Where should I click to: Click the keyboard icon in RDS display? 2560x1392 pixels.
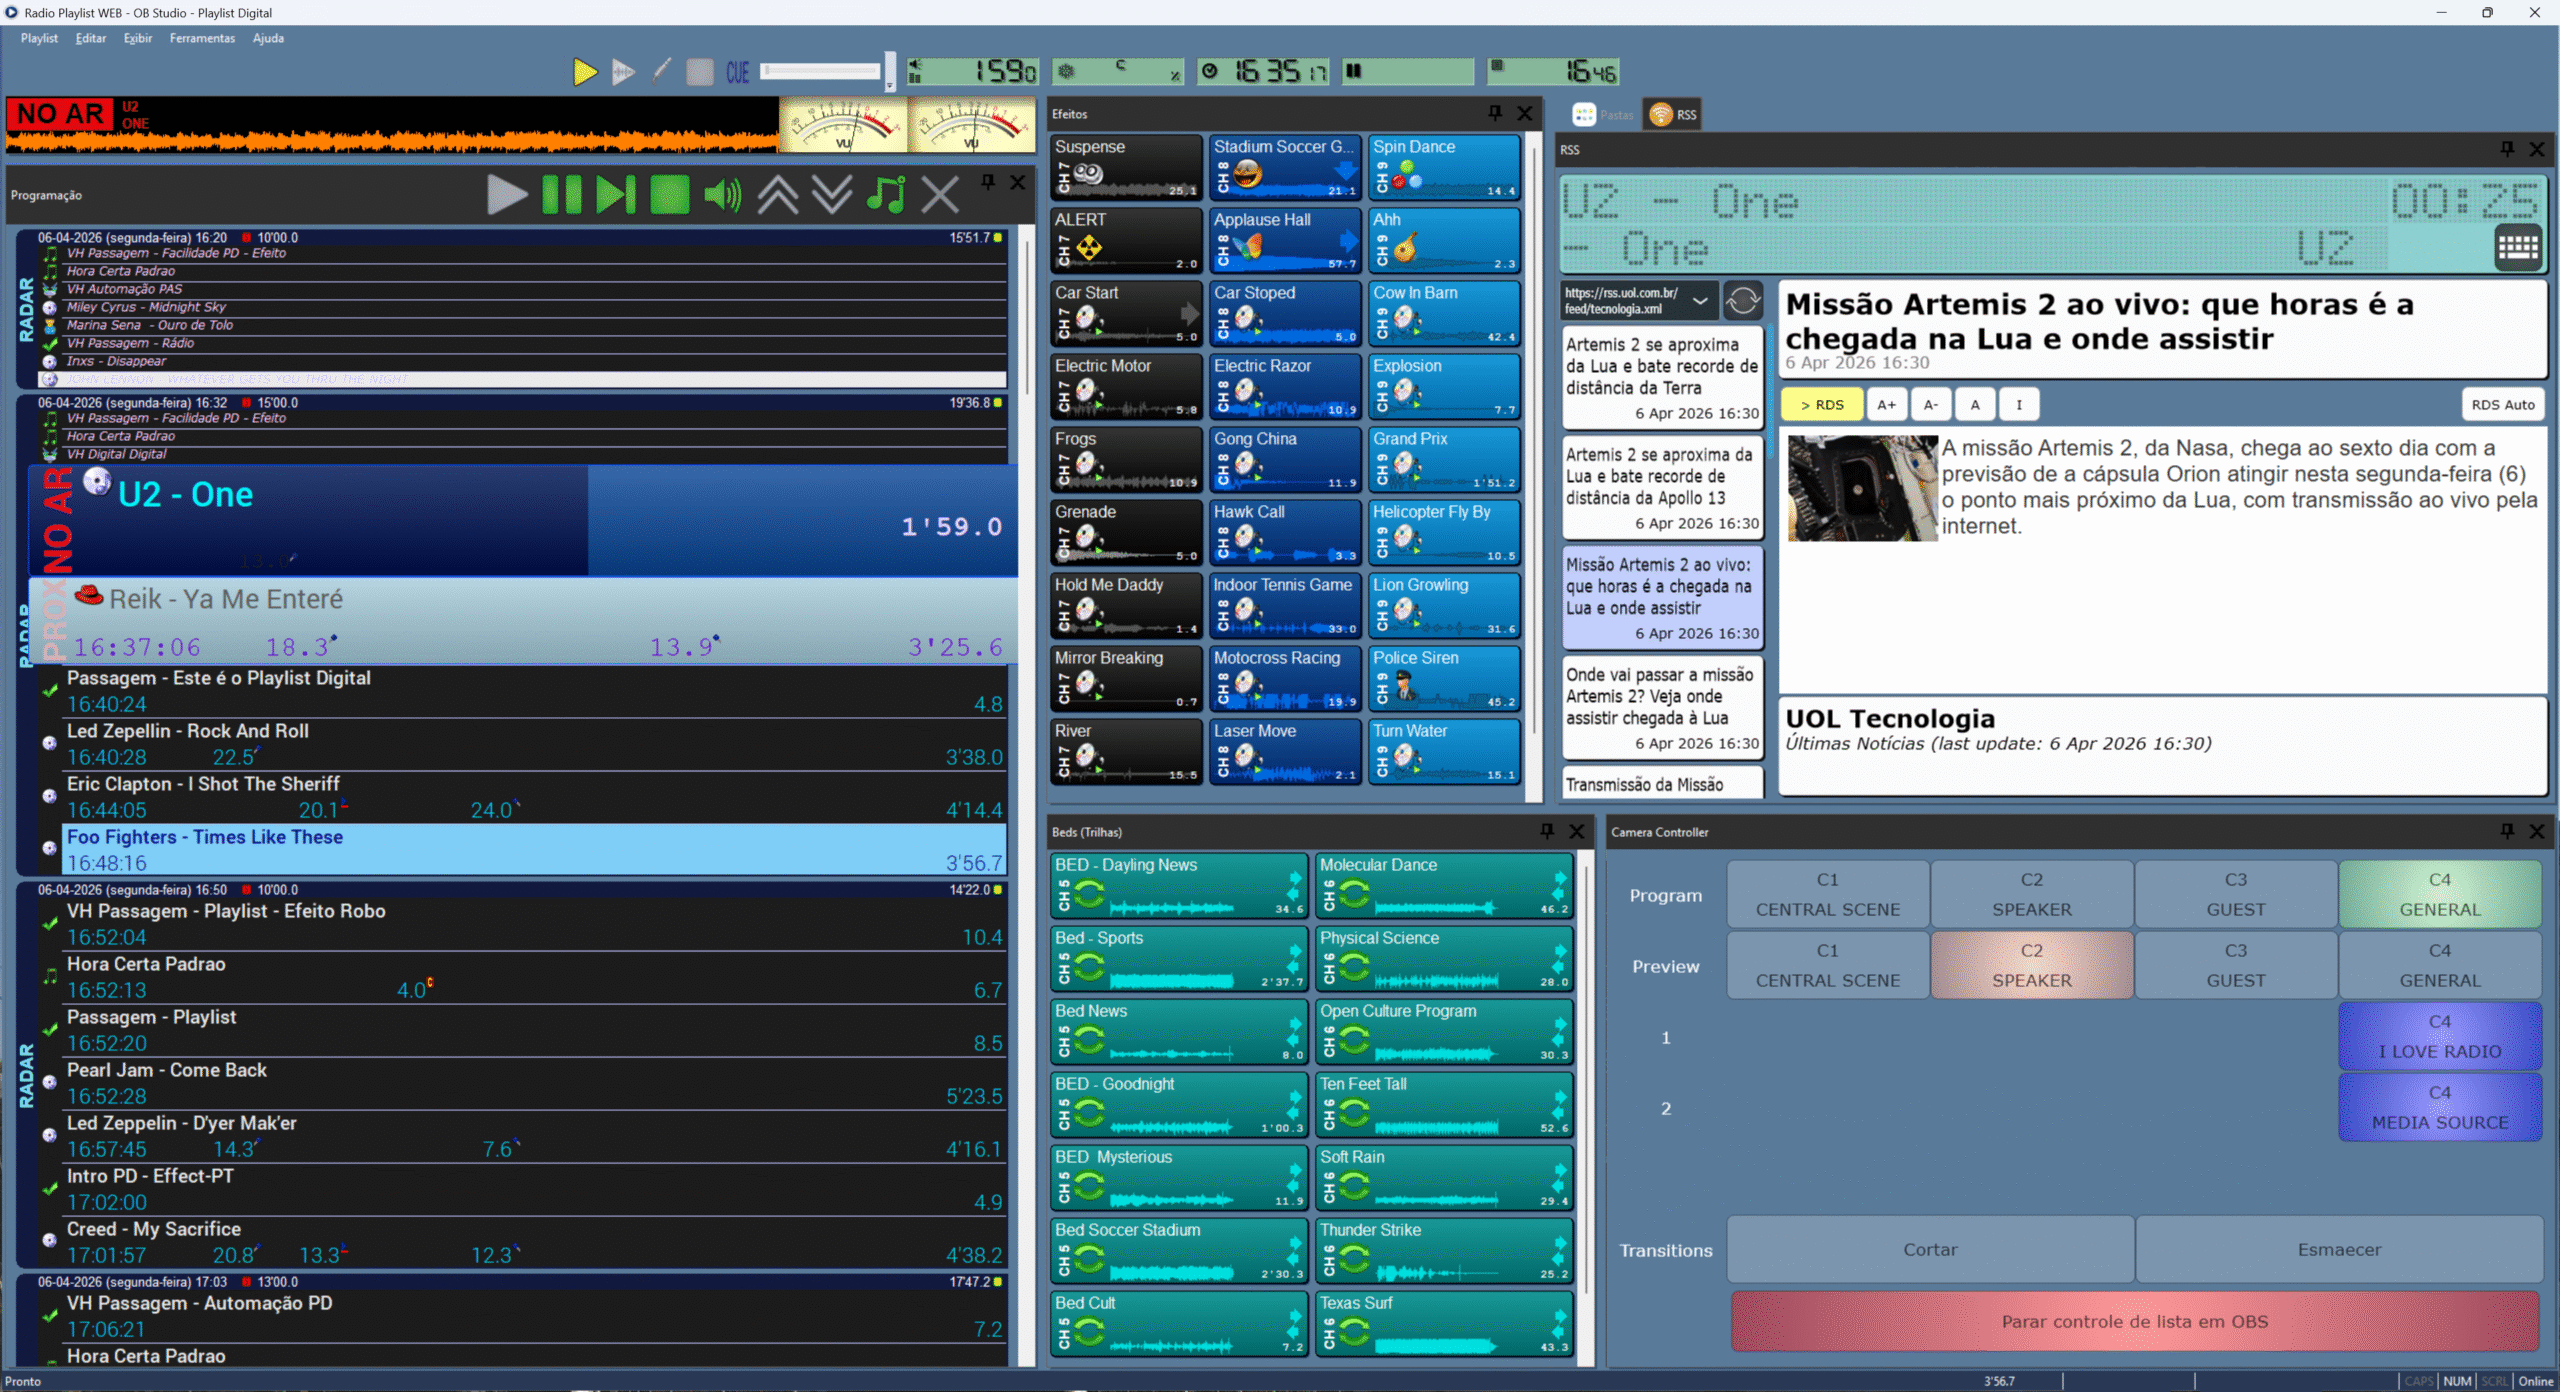click(2518, 247)
